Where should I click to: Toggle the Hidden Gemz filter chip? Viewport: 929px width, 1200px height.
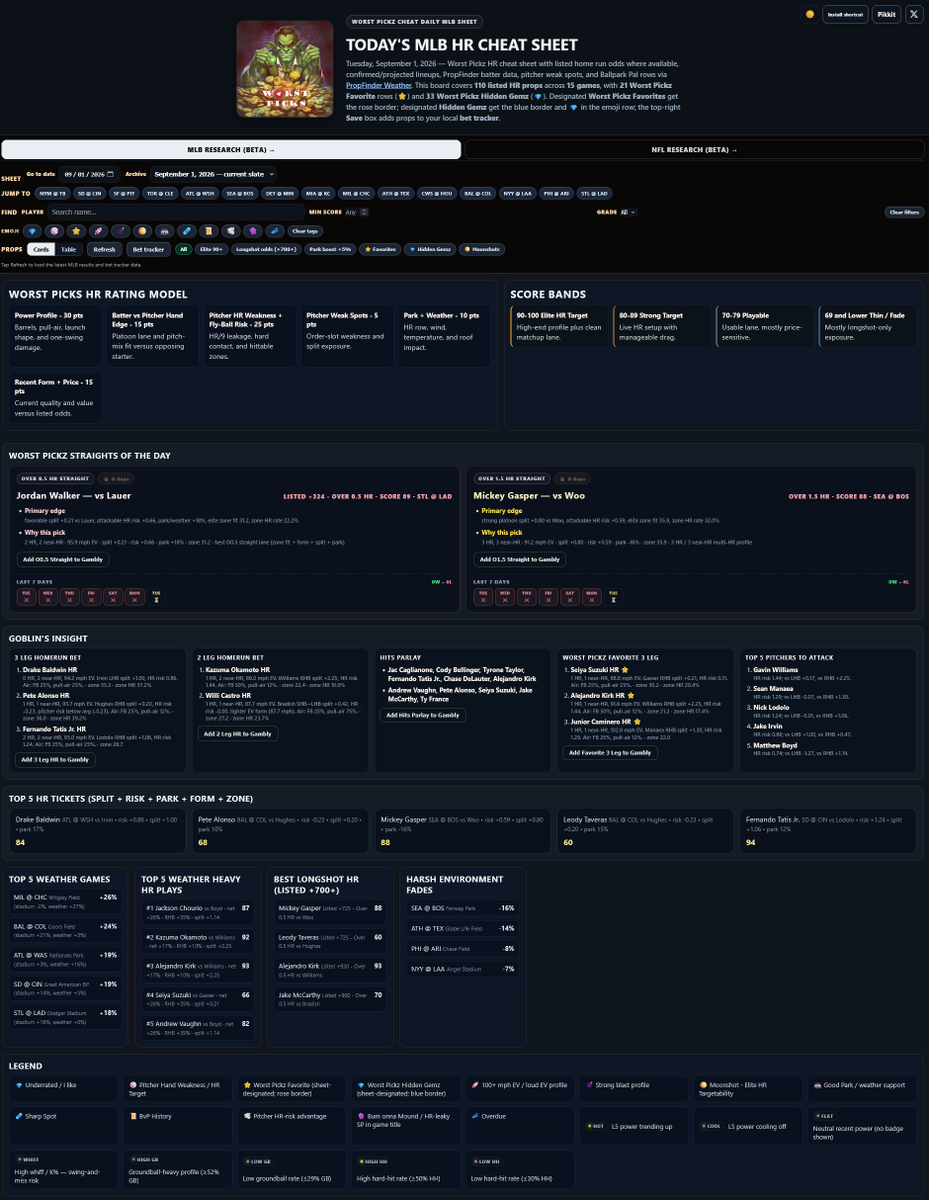[429, 249]
